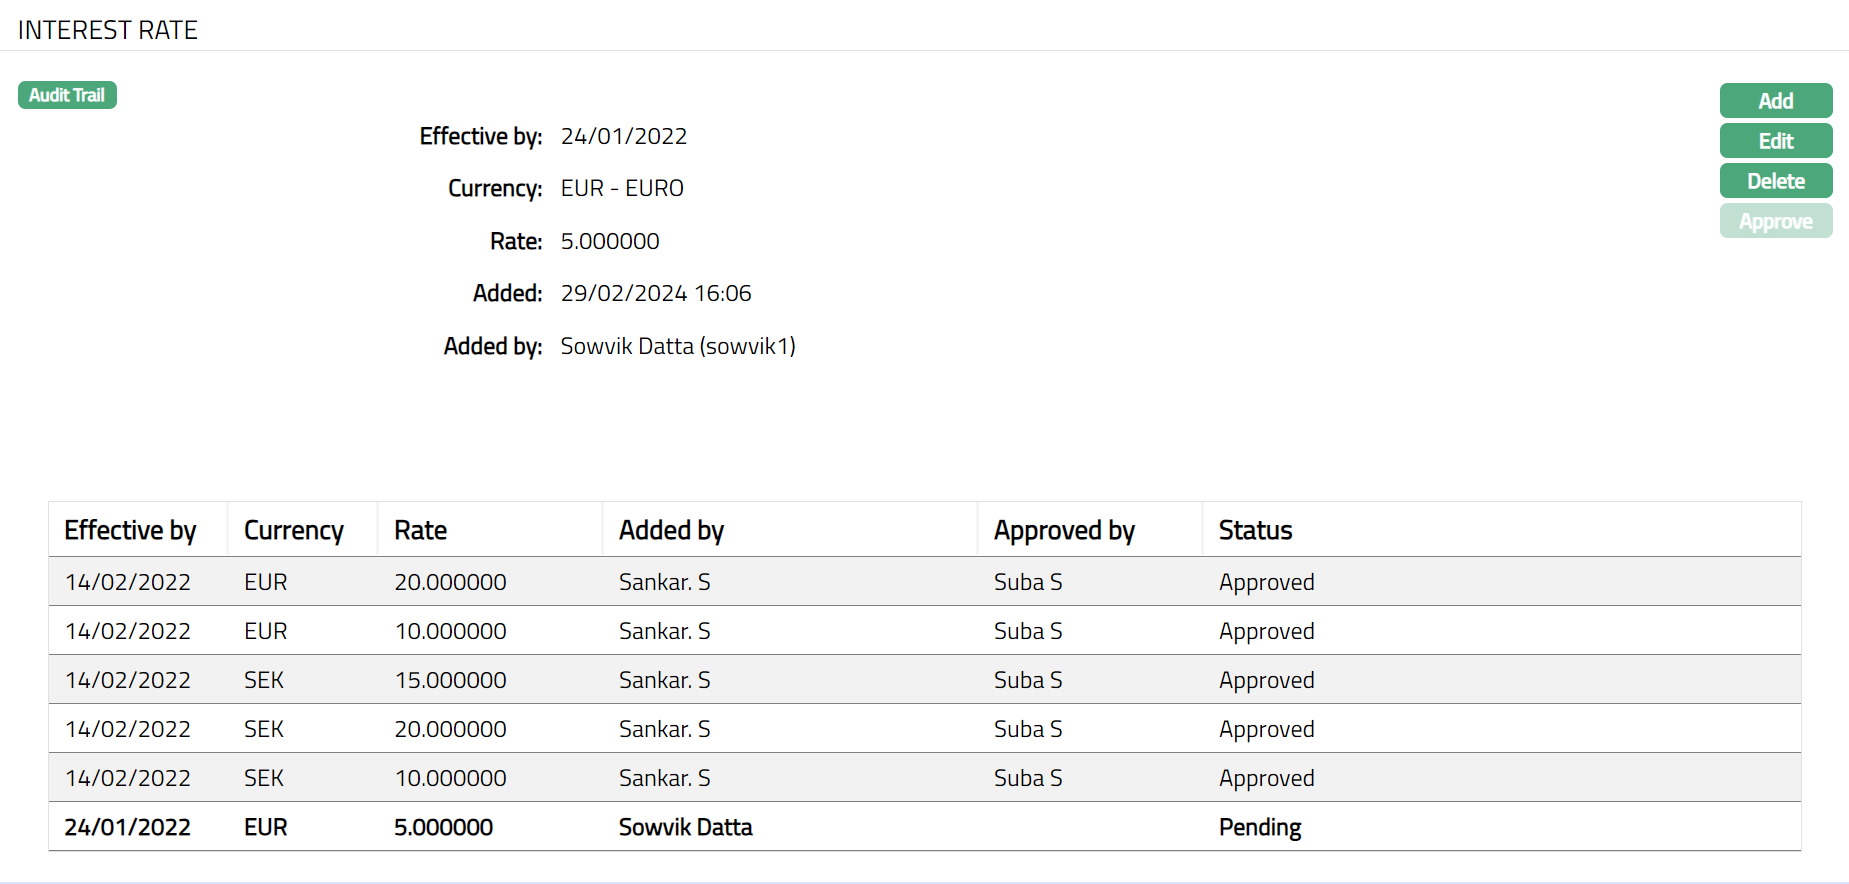Select the SEK row with rate 10.000000
The height and width of the screenshot is (884, 1849).
[450, 778]
